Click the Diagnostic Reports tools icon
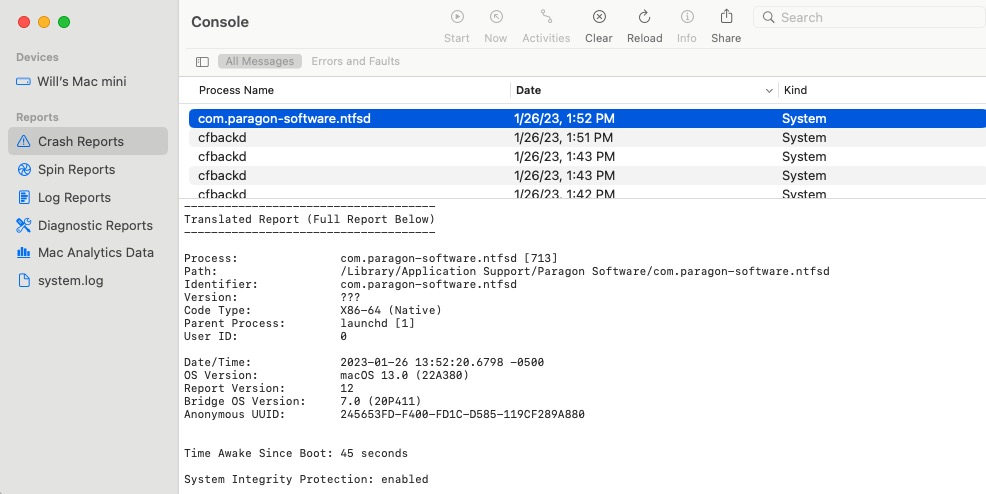Screen dimensions: 986x494 (24, 225)
